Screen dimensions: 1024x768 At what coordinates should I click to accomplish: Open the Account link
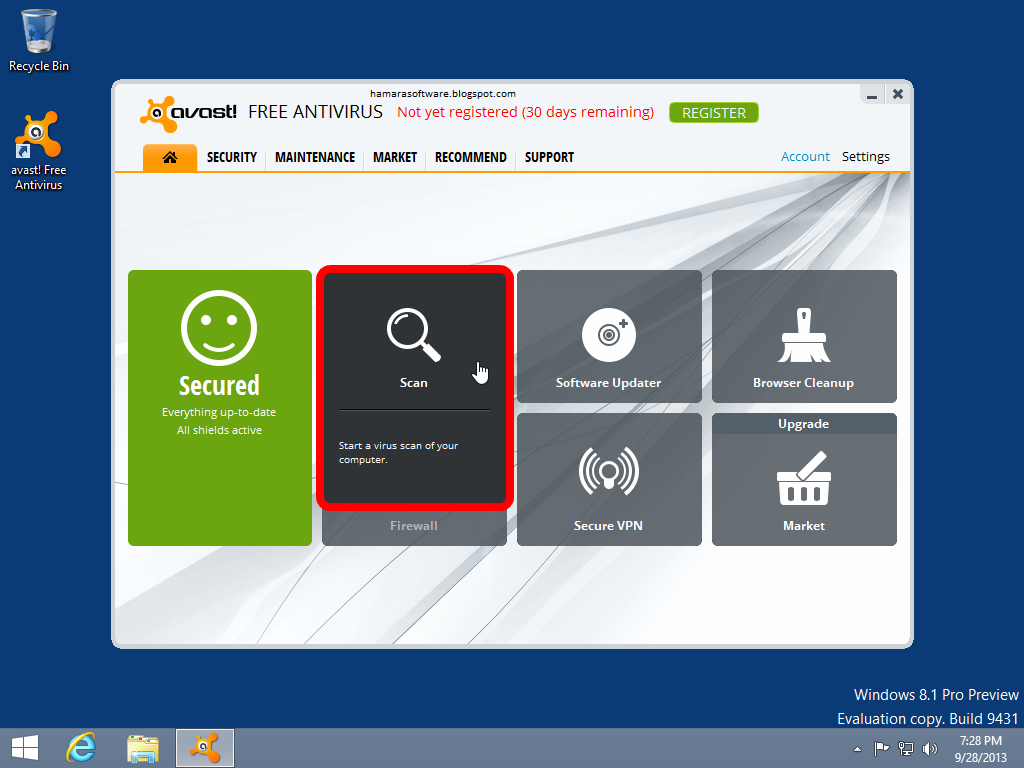click(x=805, y=157)
